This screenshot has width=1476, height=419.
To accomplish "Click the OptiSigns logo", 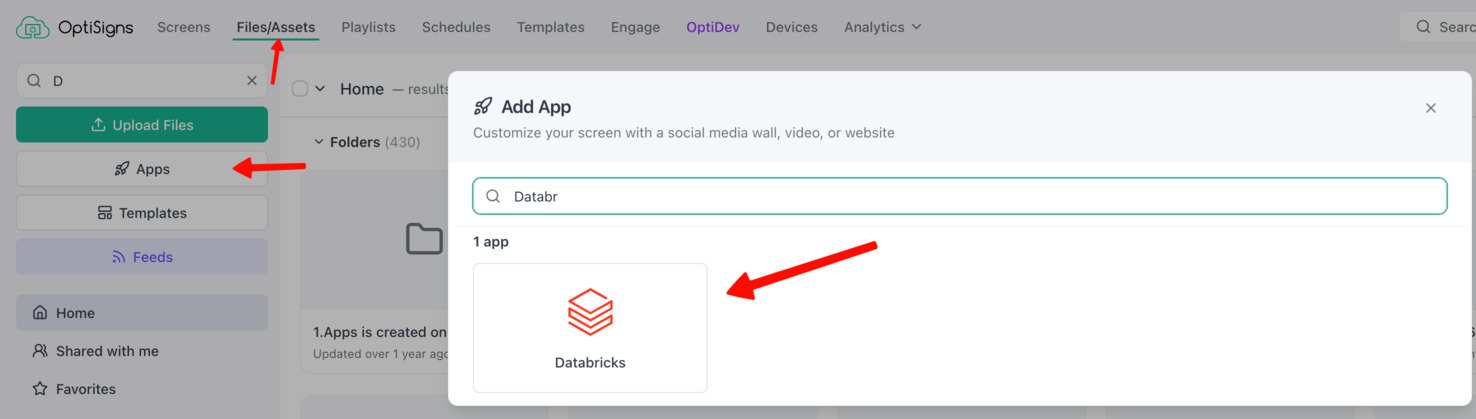I will pyautogui.click(x=75, y=27).
